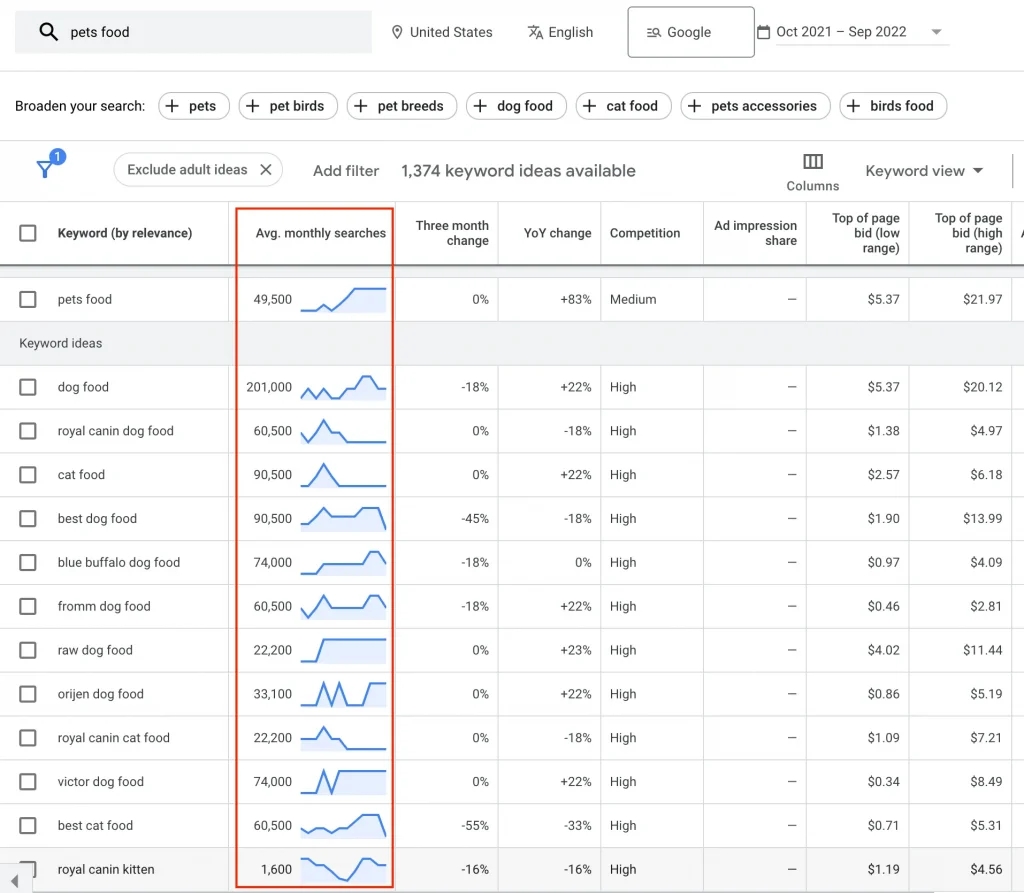1024x893 pixels.
Task: Check the blue buffalo dog food checkbox
Action: click(x=27, y=562)
